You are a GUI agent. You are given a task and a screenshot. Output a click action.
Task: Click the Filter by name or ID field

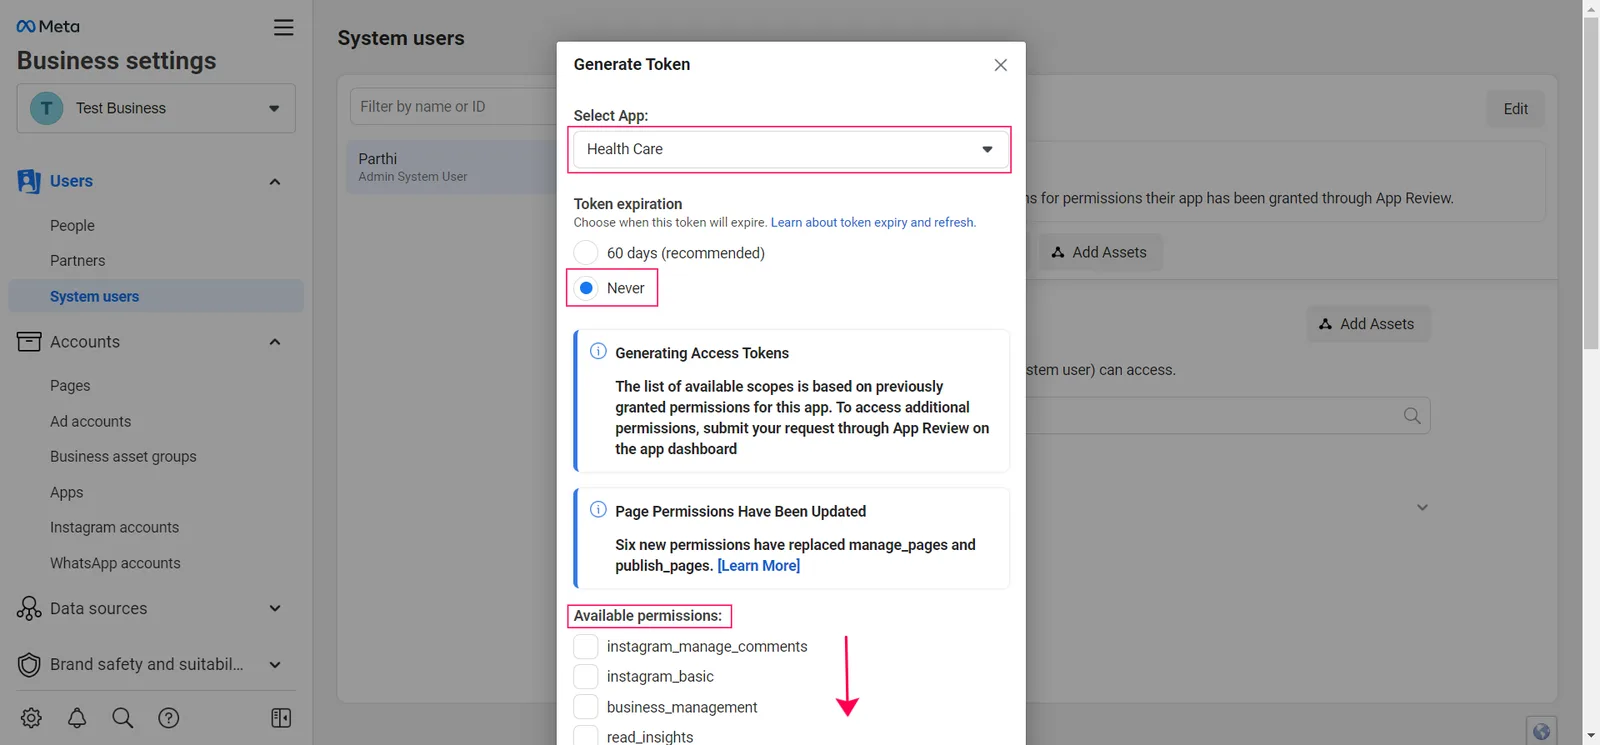click(453, 107)
